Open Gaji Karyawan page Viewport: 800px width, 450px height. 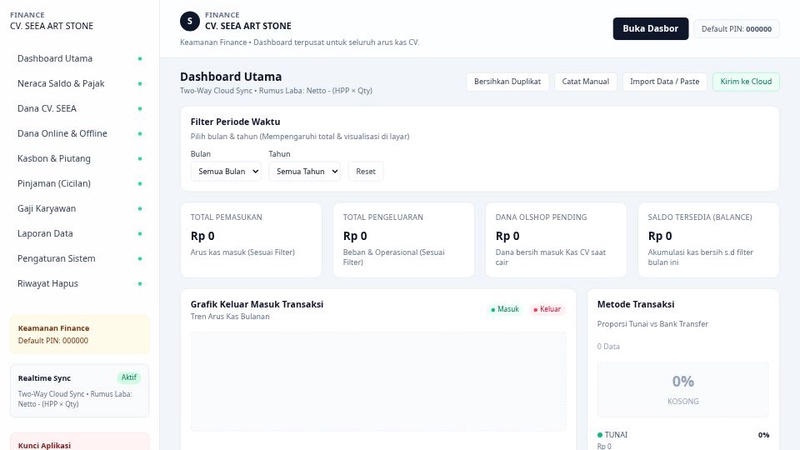click(x=80, y=209)
